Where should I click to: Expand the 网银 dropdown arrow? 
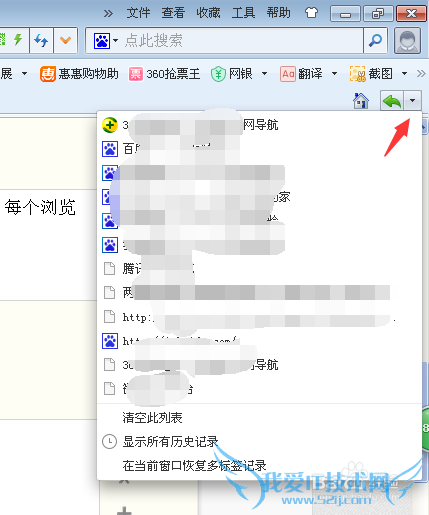[x=264, y=74]
